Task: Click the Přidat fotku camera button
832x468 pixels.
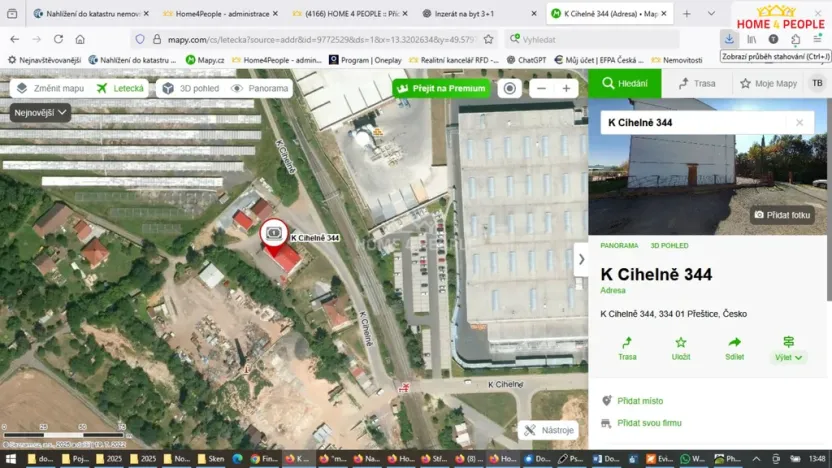Action: coord(782,215)
